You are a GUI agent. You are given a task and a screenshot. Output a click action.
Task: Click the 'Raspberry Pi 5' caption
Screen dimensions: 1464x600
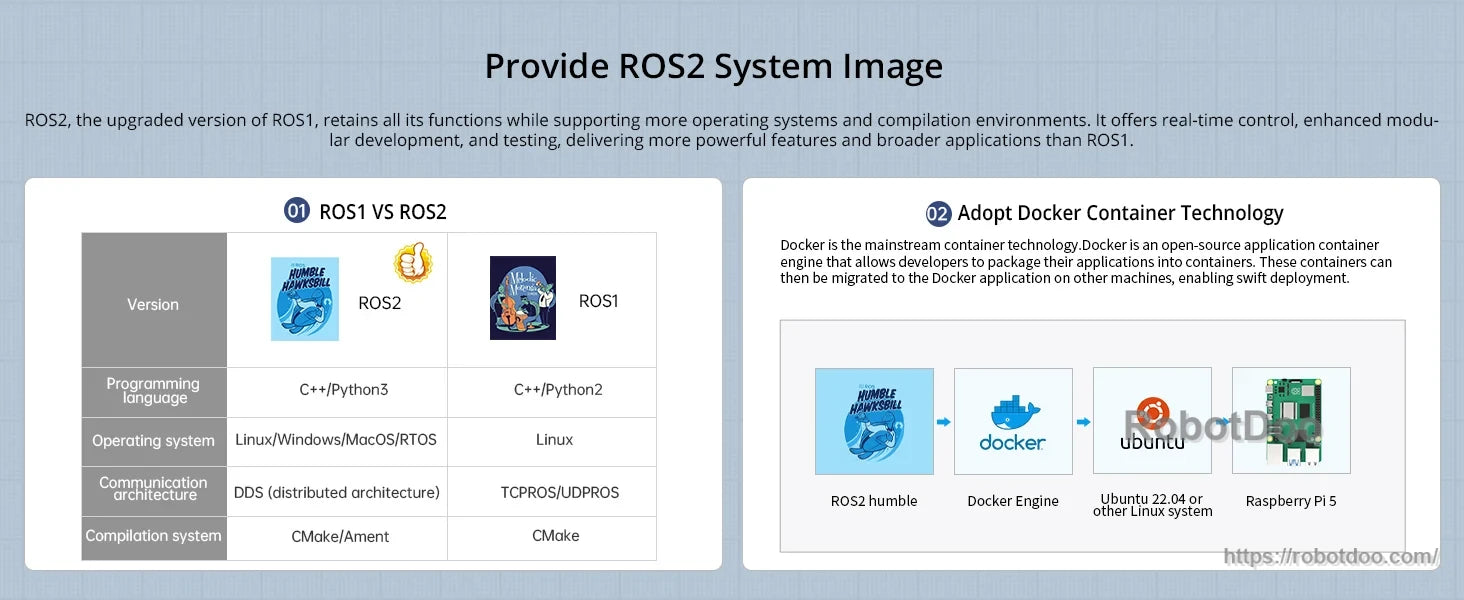coord(1291,501)
